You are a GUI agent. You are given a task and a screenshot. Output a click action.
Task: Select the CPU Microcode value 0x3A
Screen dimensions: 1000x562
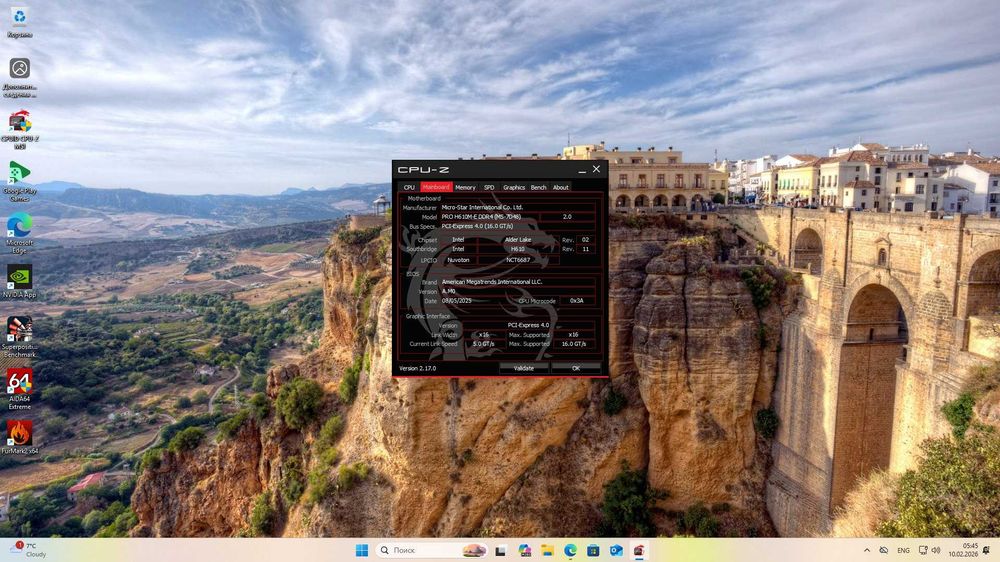coord(577,300)
